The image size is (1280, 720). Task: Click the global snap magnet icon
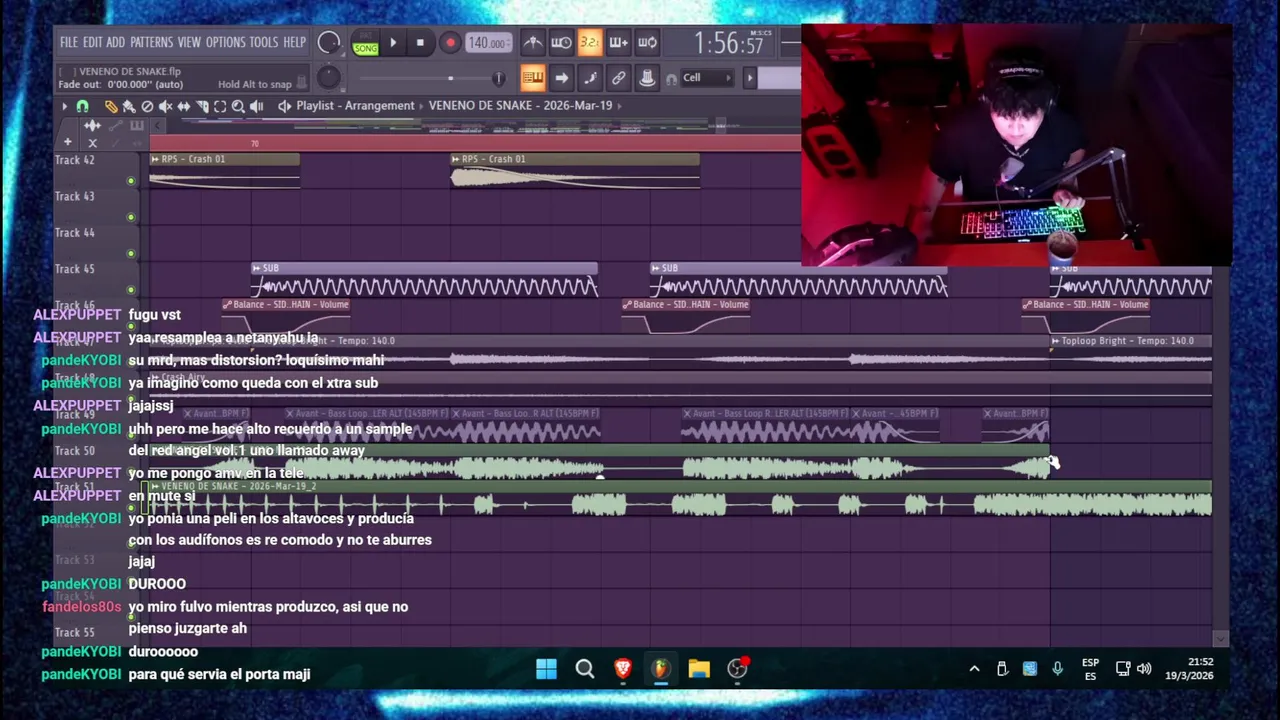(672, 79)
